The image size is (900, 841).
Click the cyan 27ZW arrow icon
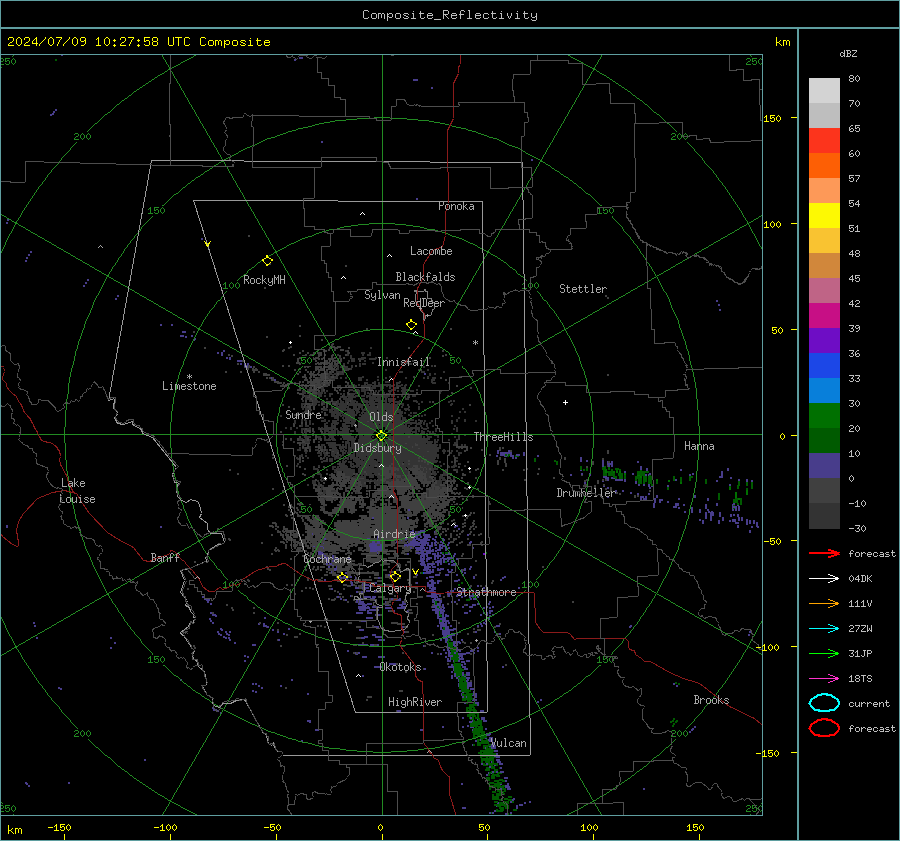[824, 629]
